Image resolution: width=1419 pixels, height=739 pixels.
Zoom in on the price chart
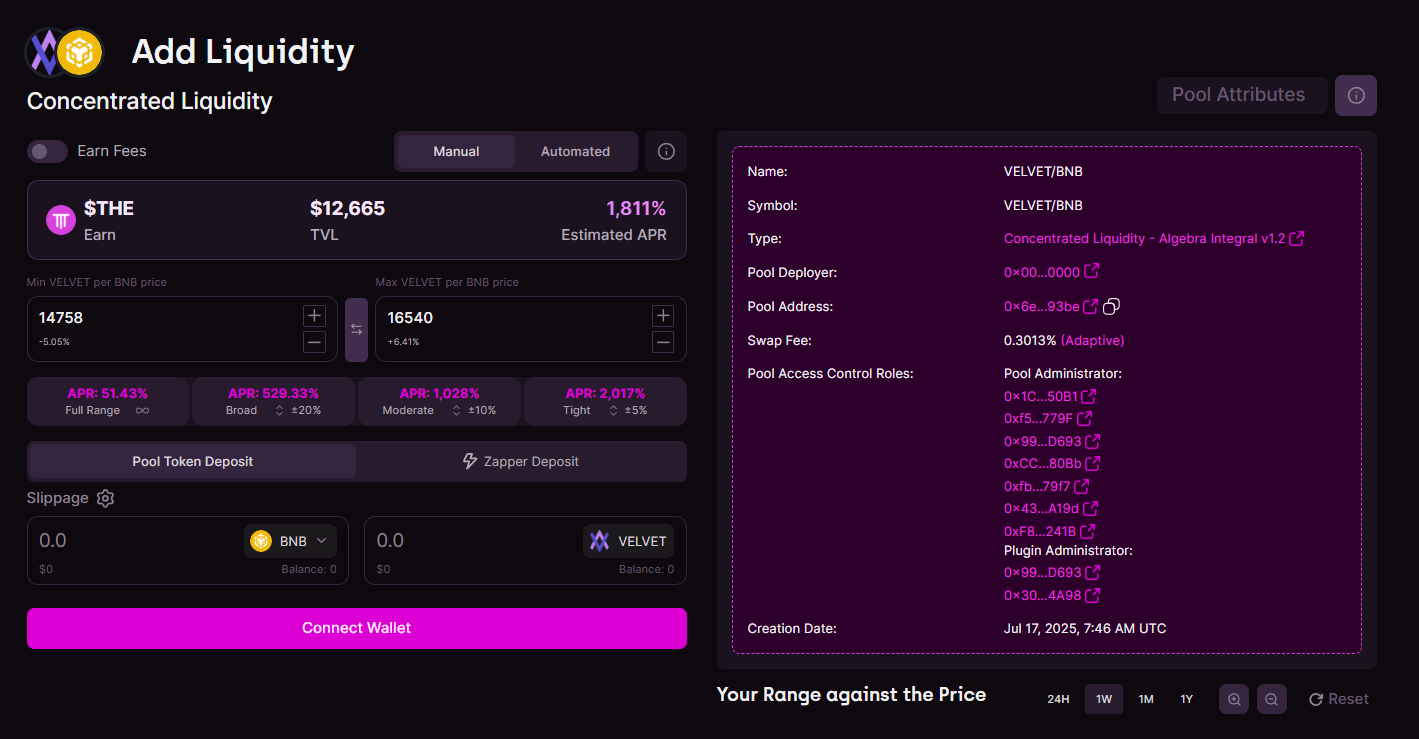tap(1234, 699)
